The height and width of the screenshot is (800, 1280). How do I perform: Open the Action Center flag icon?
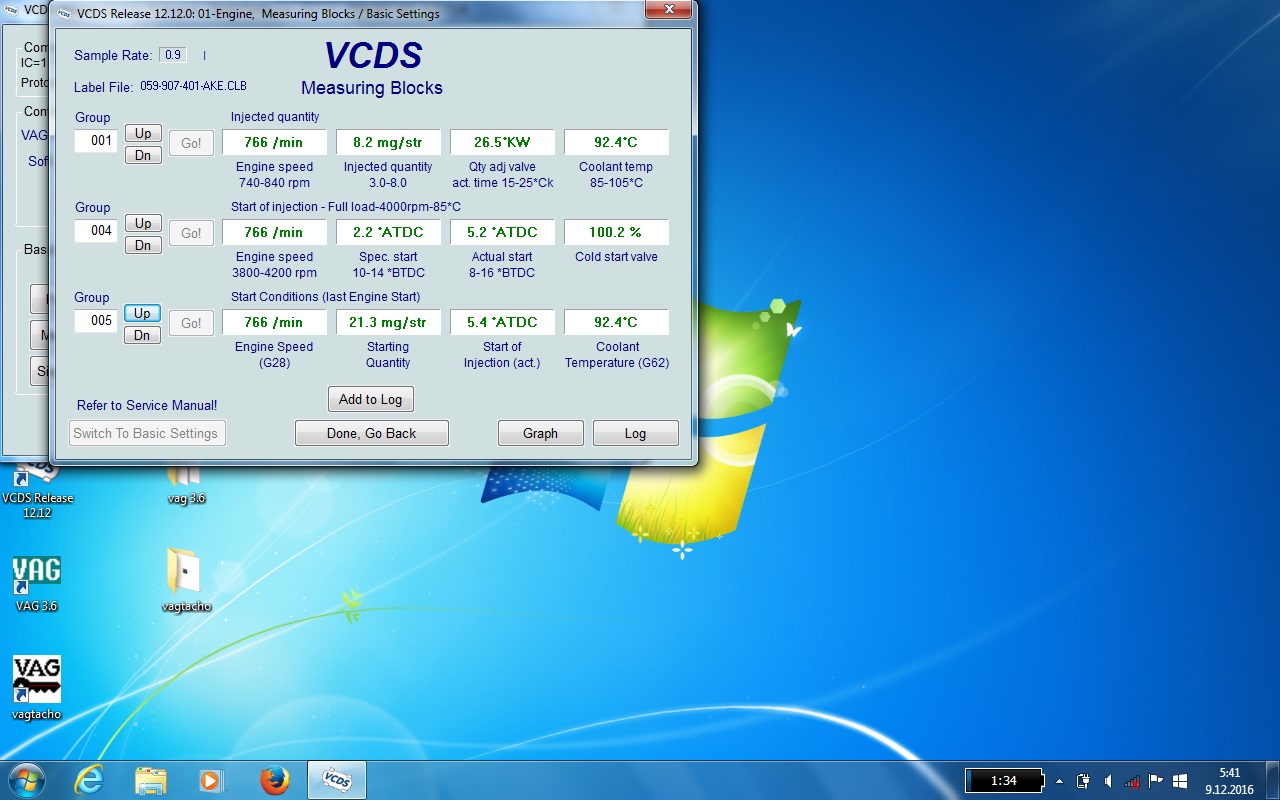1156,780
